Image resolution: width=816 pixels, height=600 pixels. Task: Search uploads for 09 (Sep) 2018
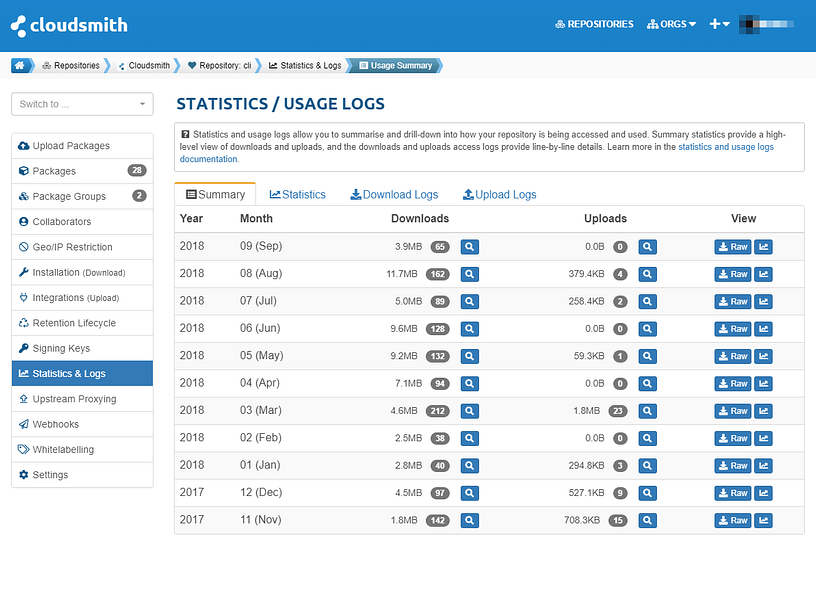[647, 247]
